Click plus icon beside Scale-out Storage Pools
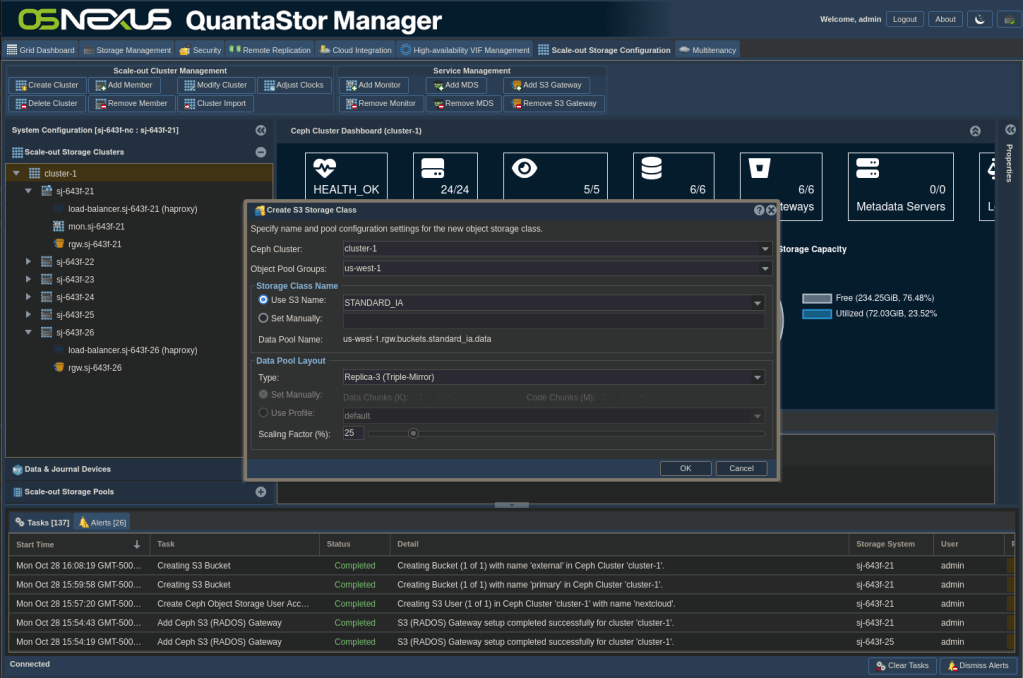This screenshot has height=678, width=1023. point(261,492)
